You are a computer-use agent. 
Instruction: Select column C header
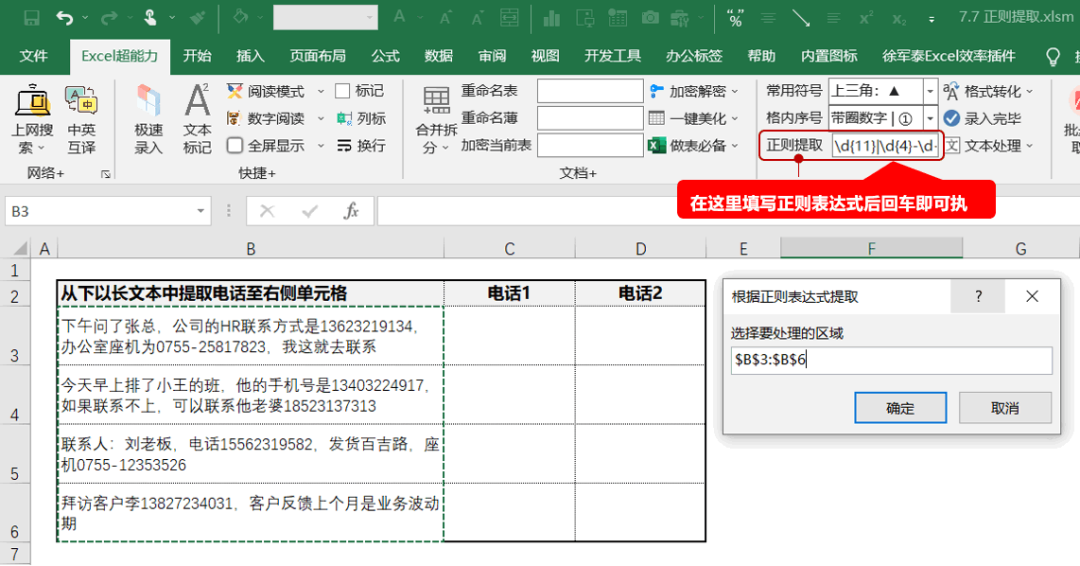click(x=509, y=249)
